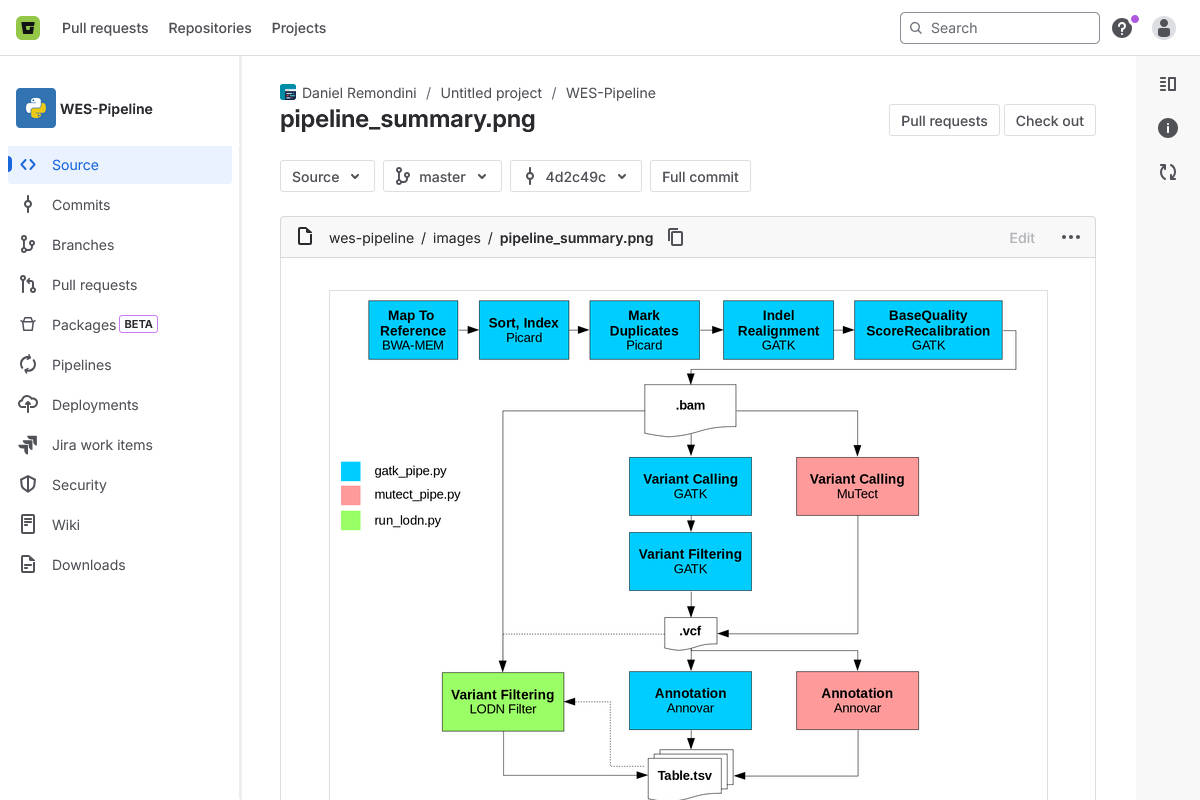This screenshot has height=800, width=1200.
Task: View Deployments via its sidebar icon
Action: point(94,404)
